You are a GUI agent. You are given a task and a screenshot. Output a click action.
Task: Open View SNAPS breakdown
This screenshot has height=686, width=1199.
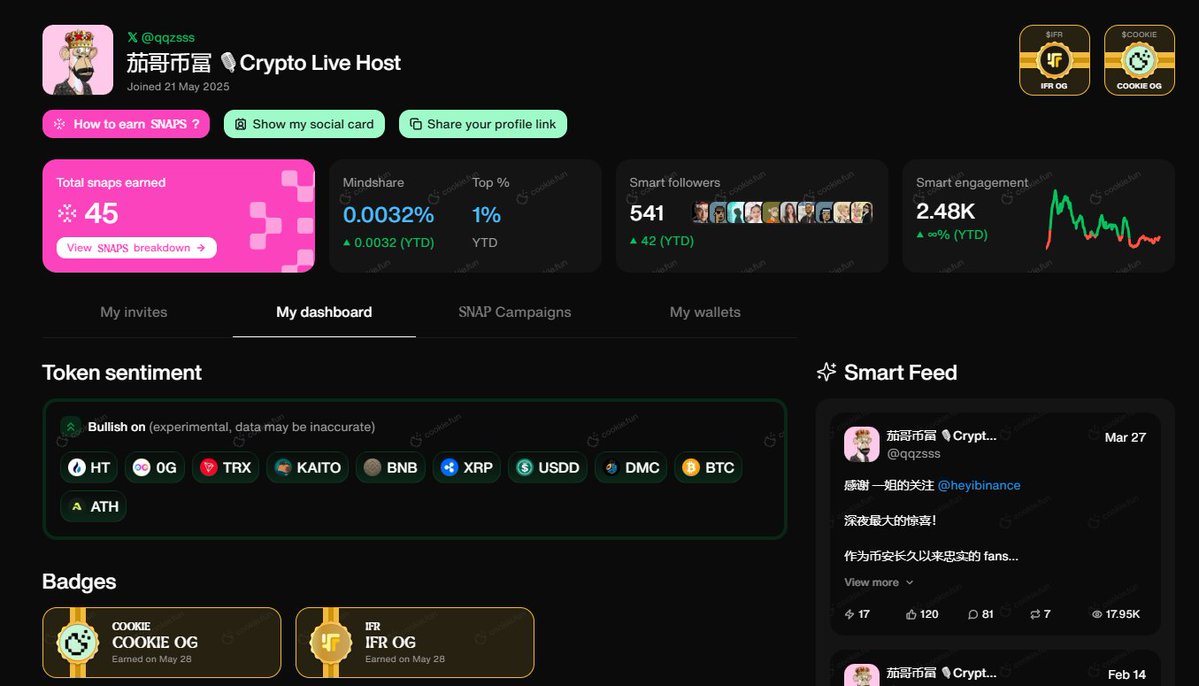[x=136, y=248]
